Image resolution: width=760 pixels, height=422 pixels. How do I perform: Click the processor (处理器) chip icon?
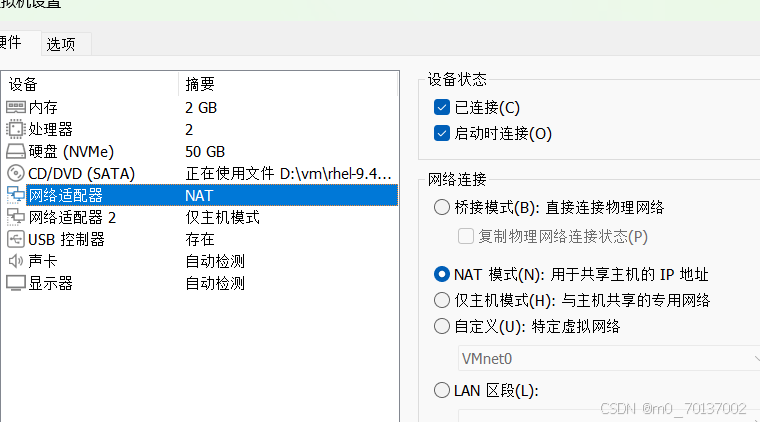(16, 129)
